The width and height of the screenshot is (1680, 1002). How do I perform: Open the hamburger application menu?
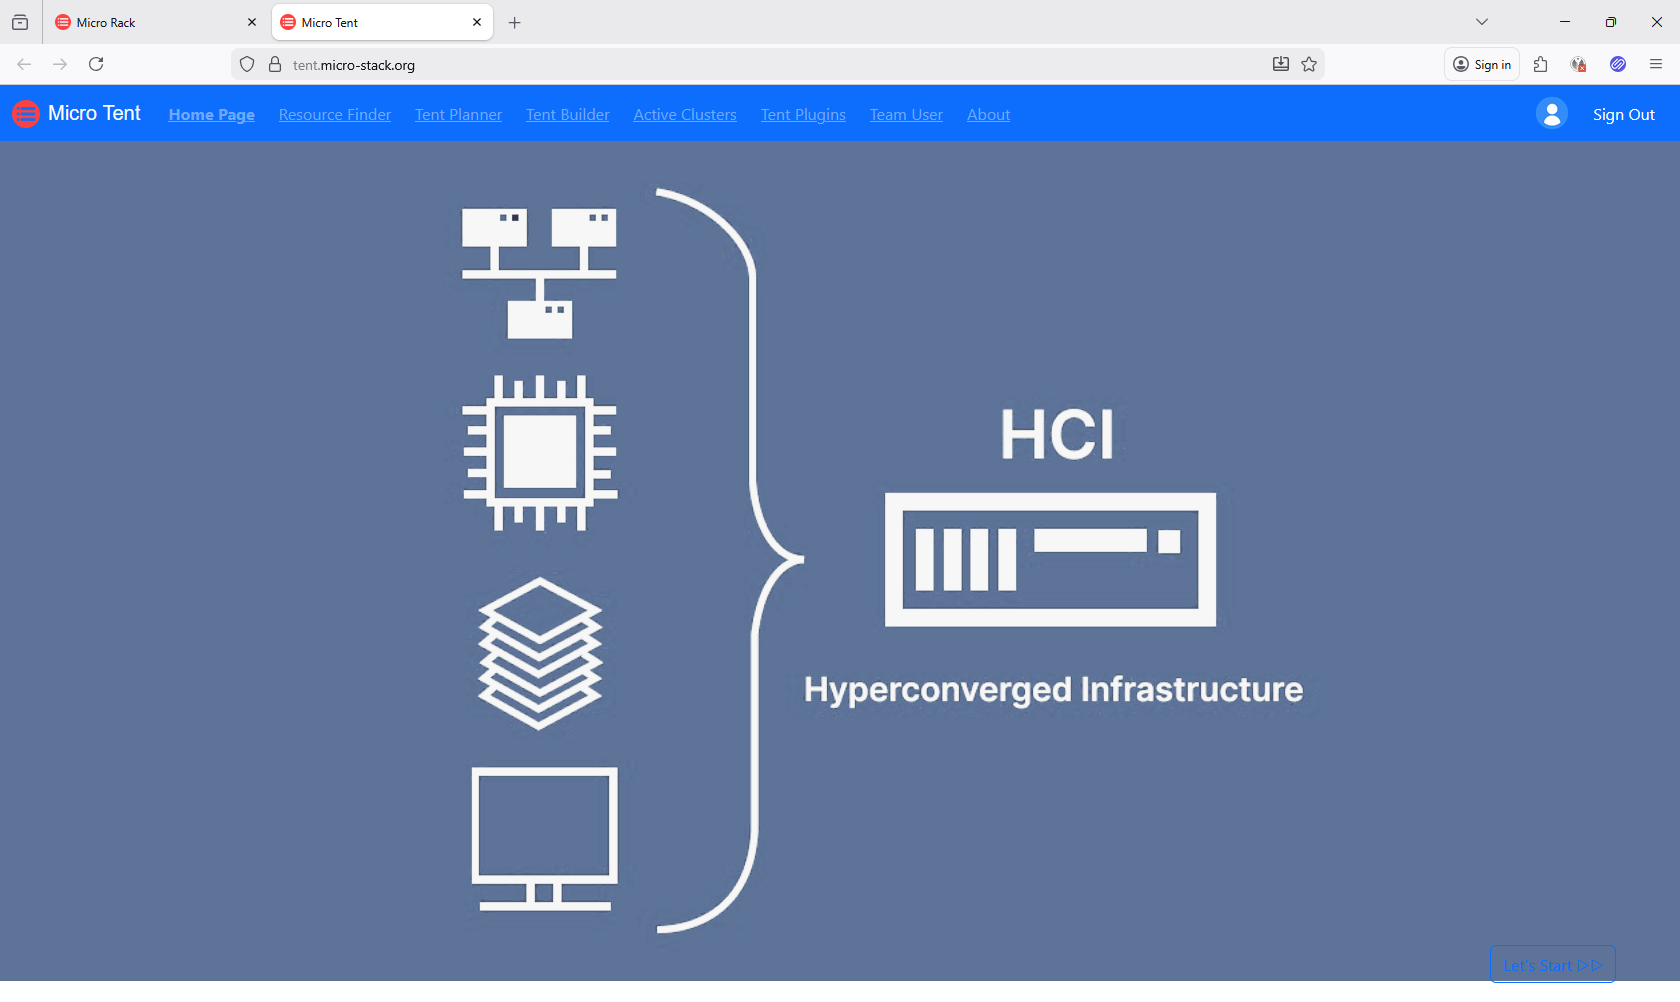coord(1656,64)
